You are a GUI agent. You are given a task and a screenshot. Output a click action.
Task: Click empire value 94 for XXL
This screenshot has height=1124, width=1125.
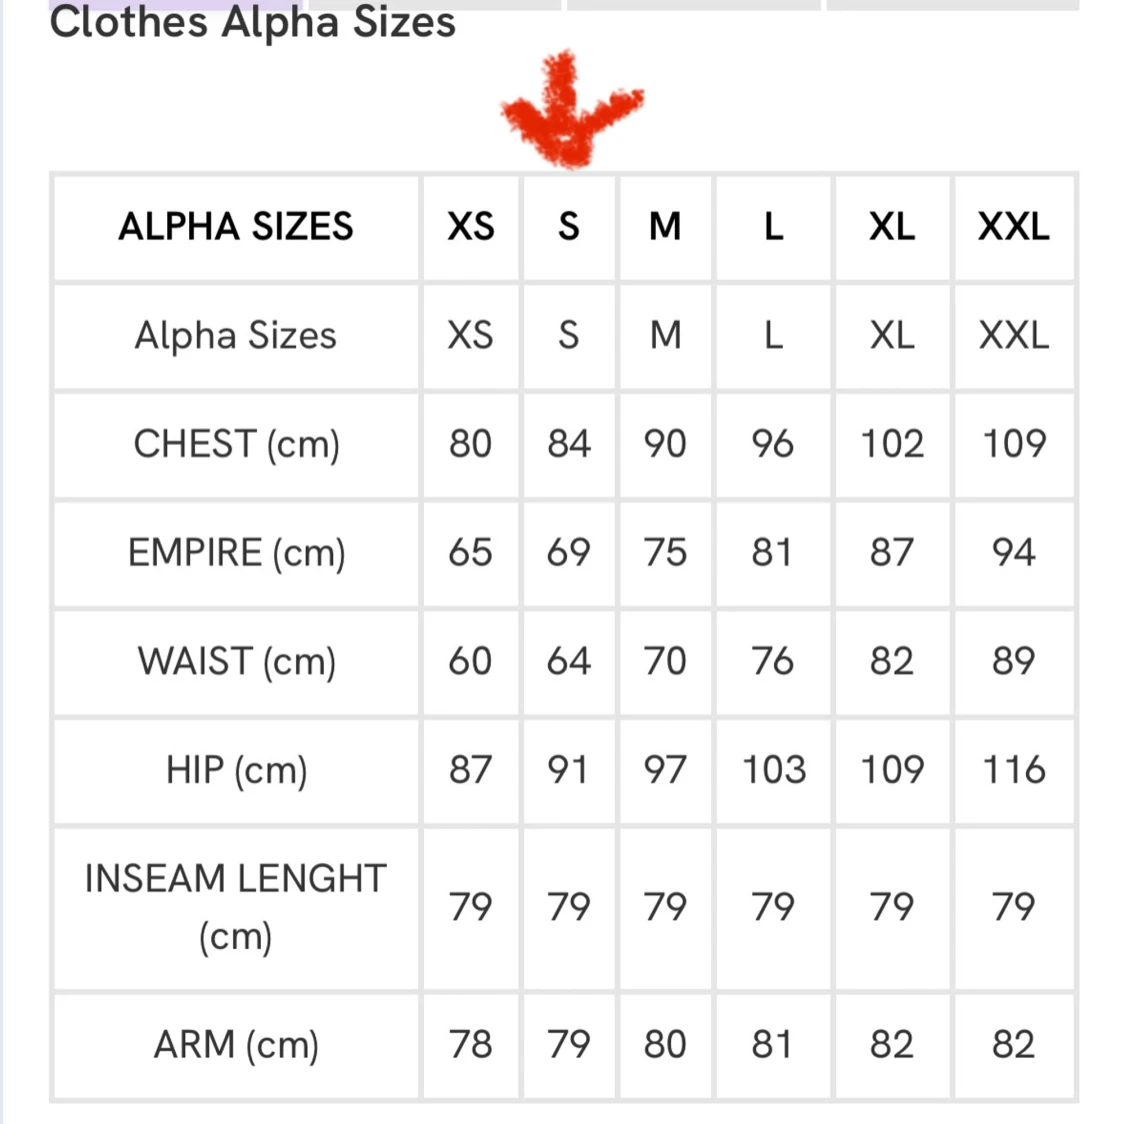(x=1013, y=553)
